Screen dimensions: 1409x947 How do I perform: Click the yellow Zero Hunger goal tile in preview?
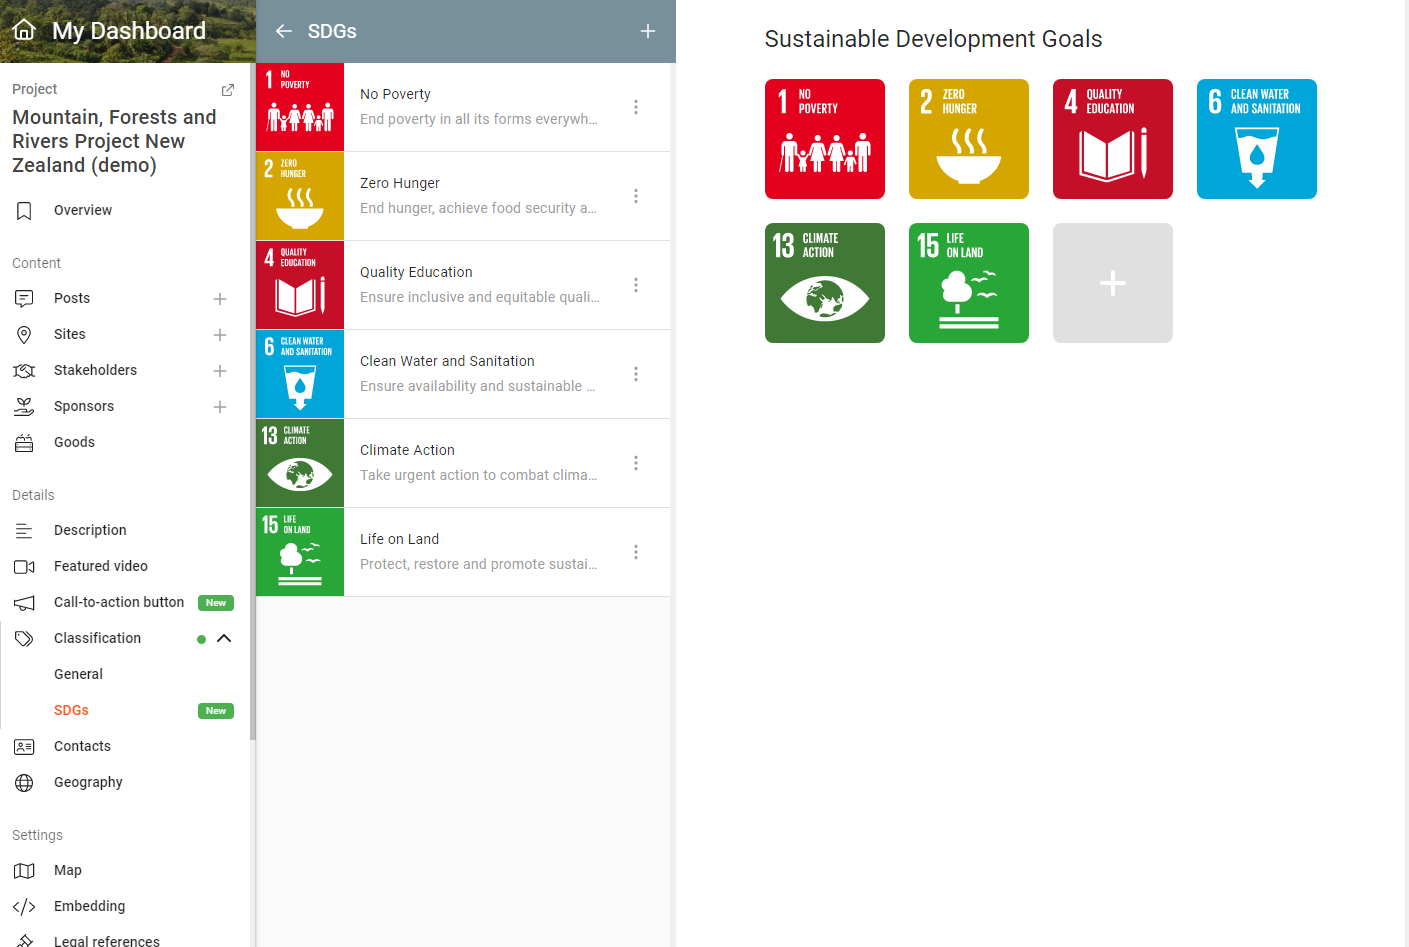point(969,139)
